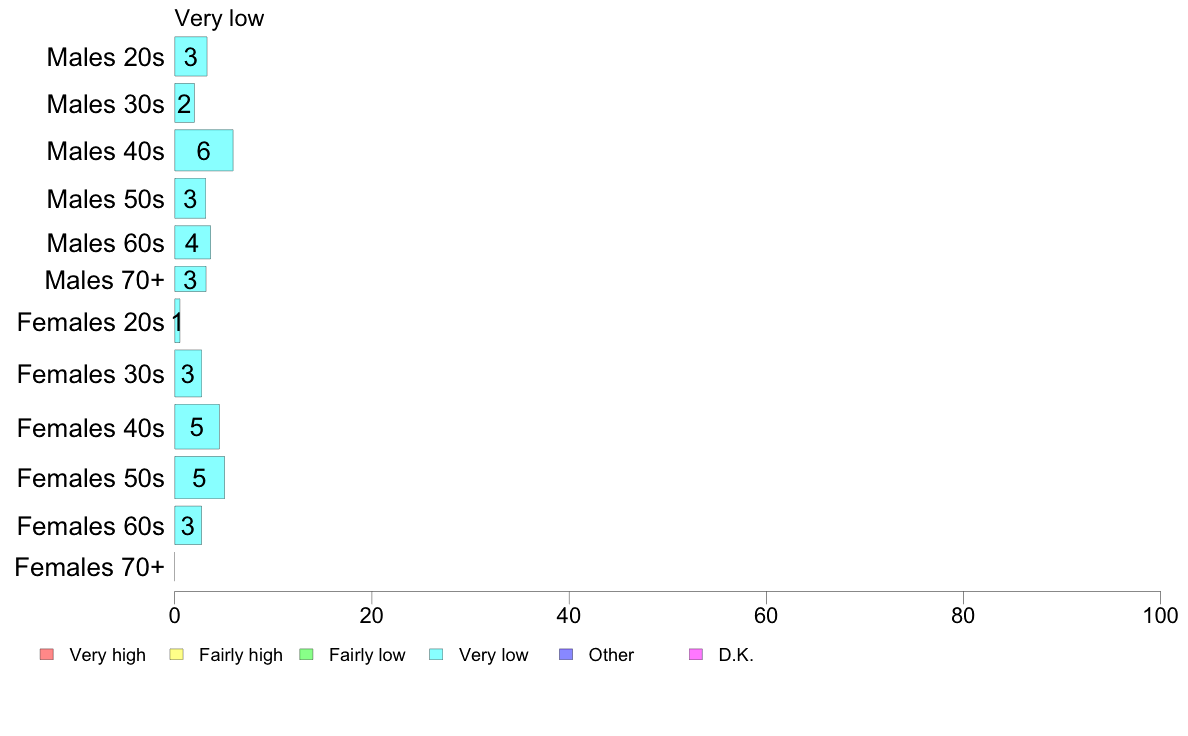Click the Very low chart title

point(219,18)
